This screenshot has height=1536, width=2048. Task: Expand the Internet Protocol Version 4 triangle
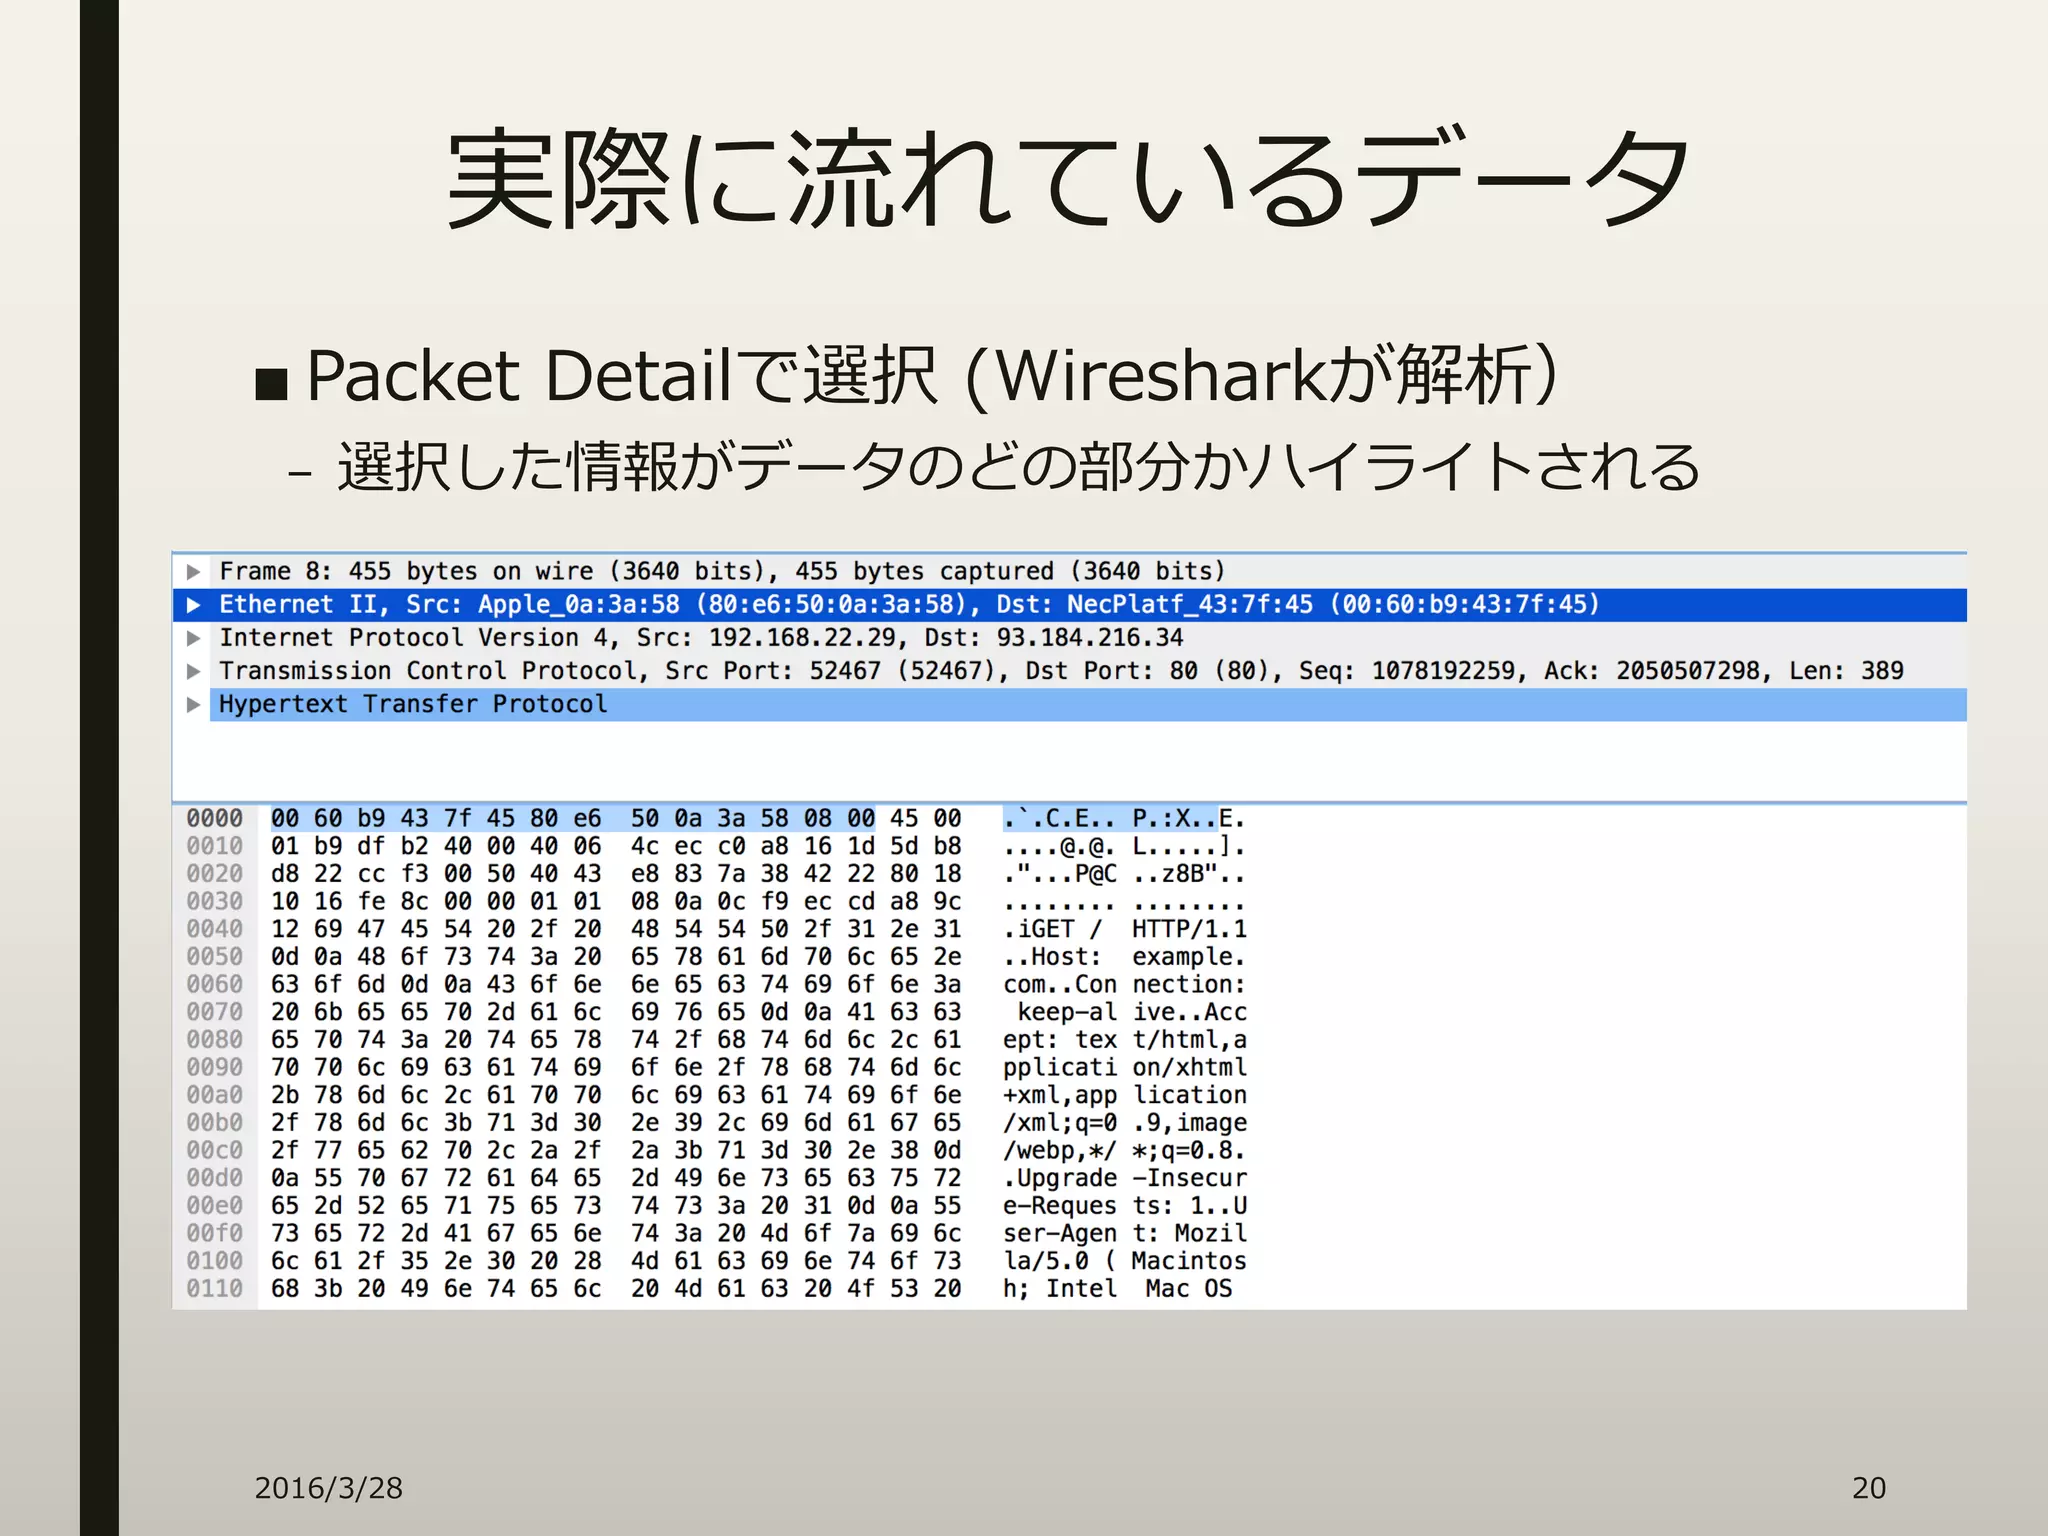pyautogui.click(x=194, y=638)
